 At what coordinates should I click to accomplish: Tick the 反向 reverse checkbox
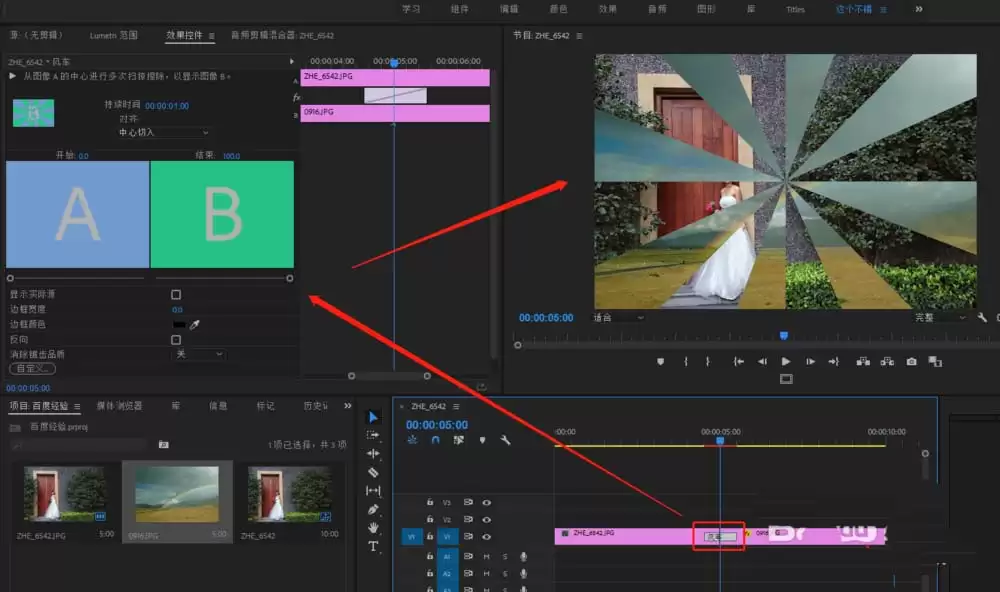coord(176,340)
